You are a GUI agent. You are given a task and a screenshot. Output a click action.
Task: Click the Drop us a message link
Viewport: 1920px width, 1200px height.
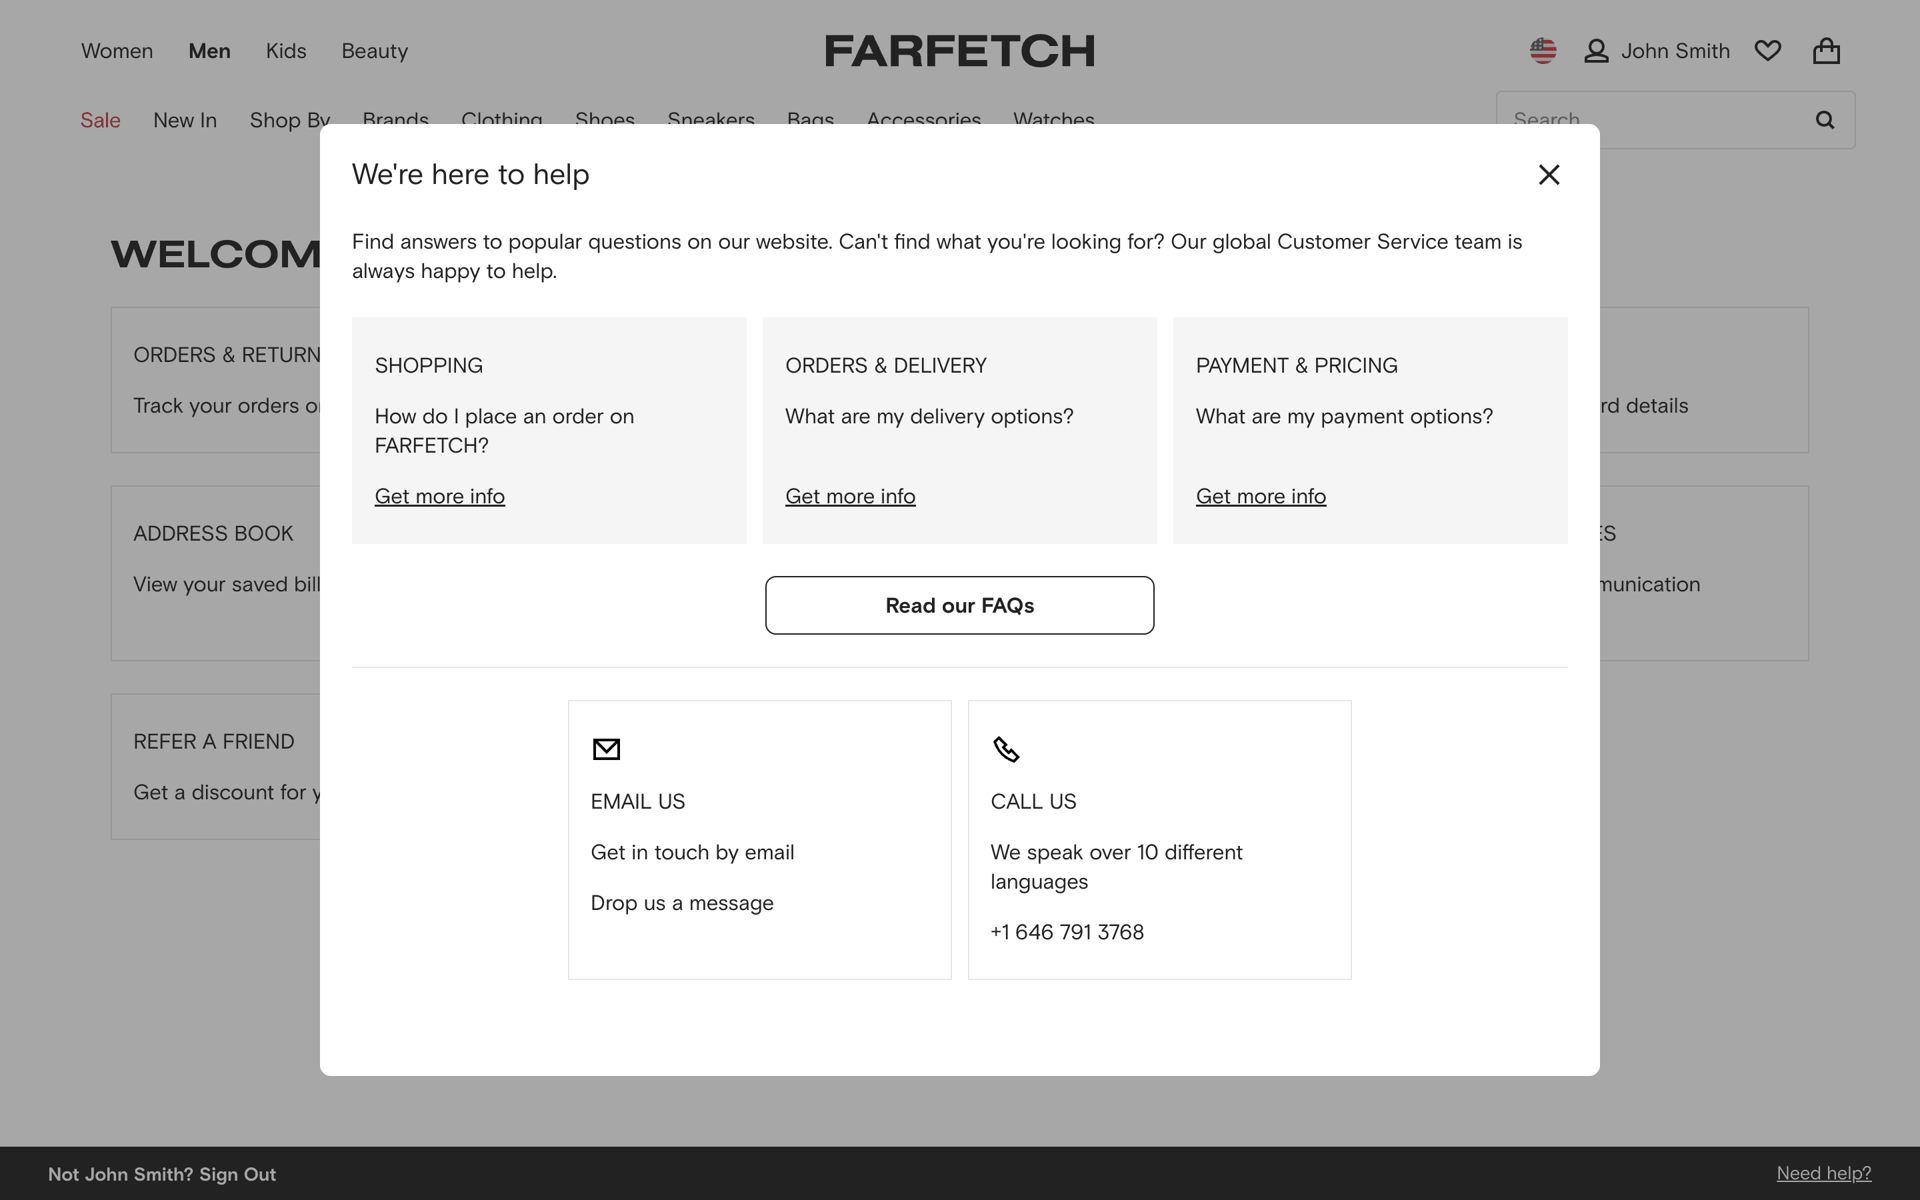click(x=682, y=903)
